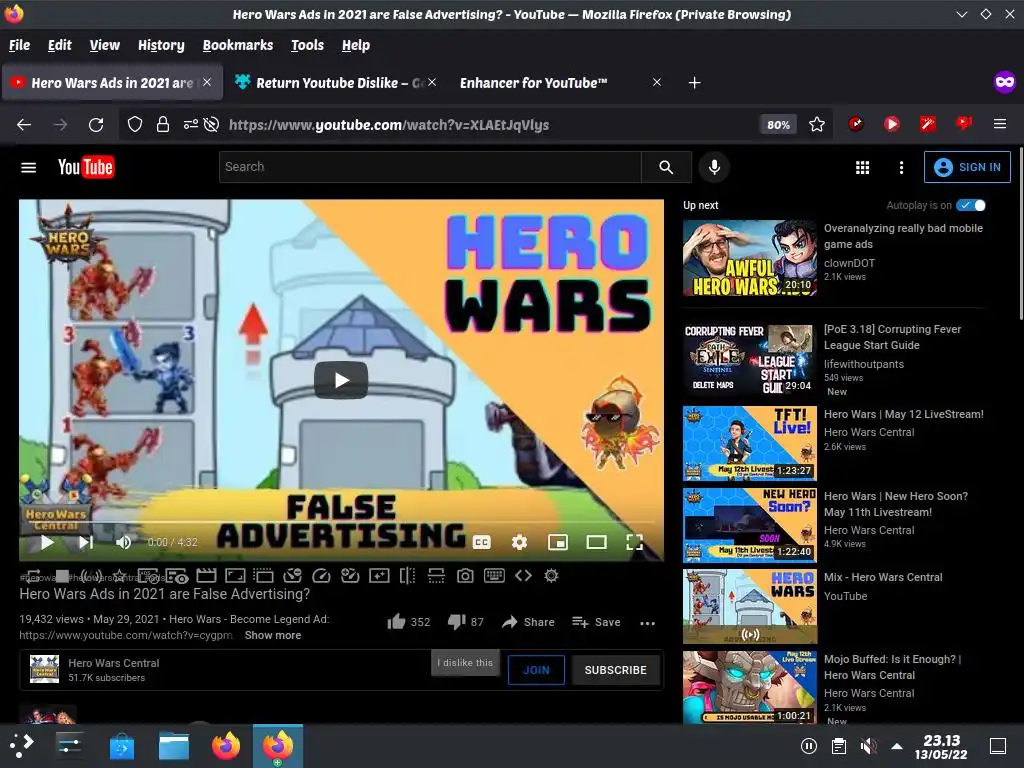The width and height of the screenshot is (1024, 768).
Task: Open YouTube settings three-dot menu
Action: click(901, 168)
